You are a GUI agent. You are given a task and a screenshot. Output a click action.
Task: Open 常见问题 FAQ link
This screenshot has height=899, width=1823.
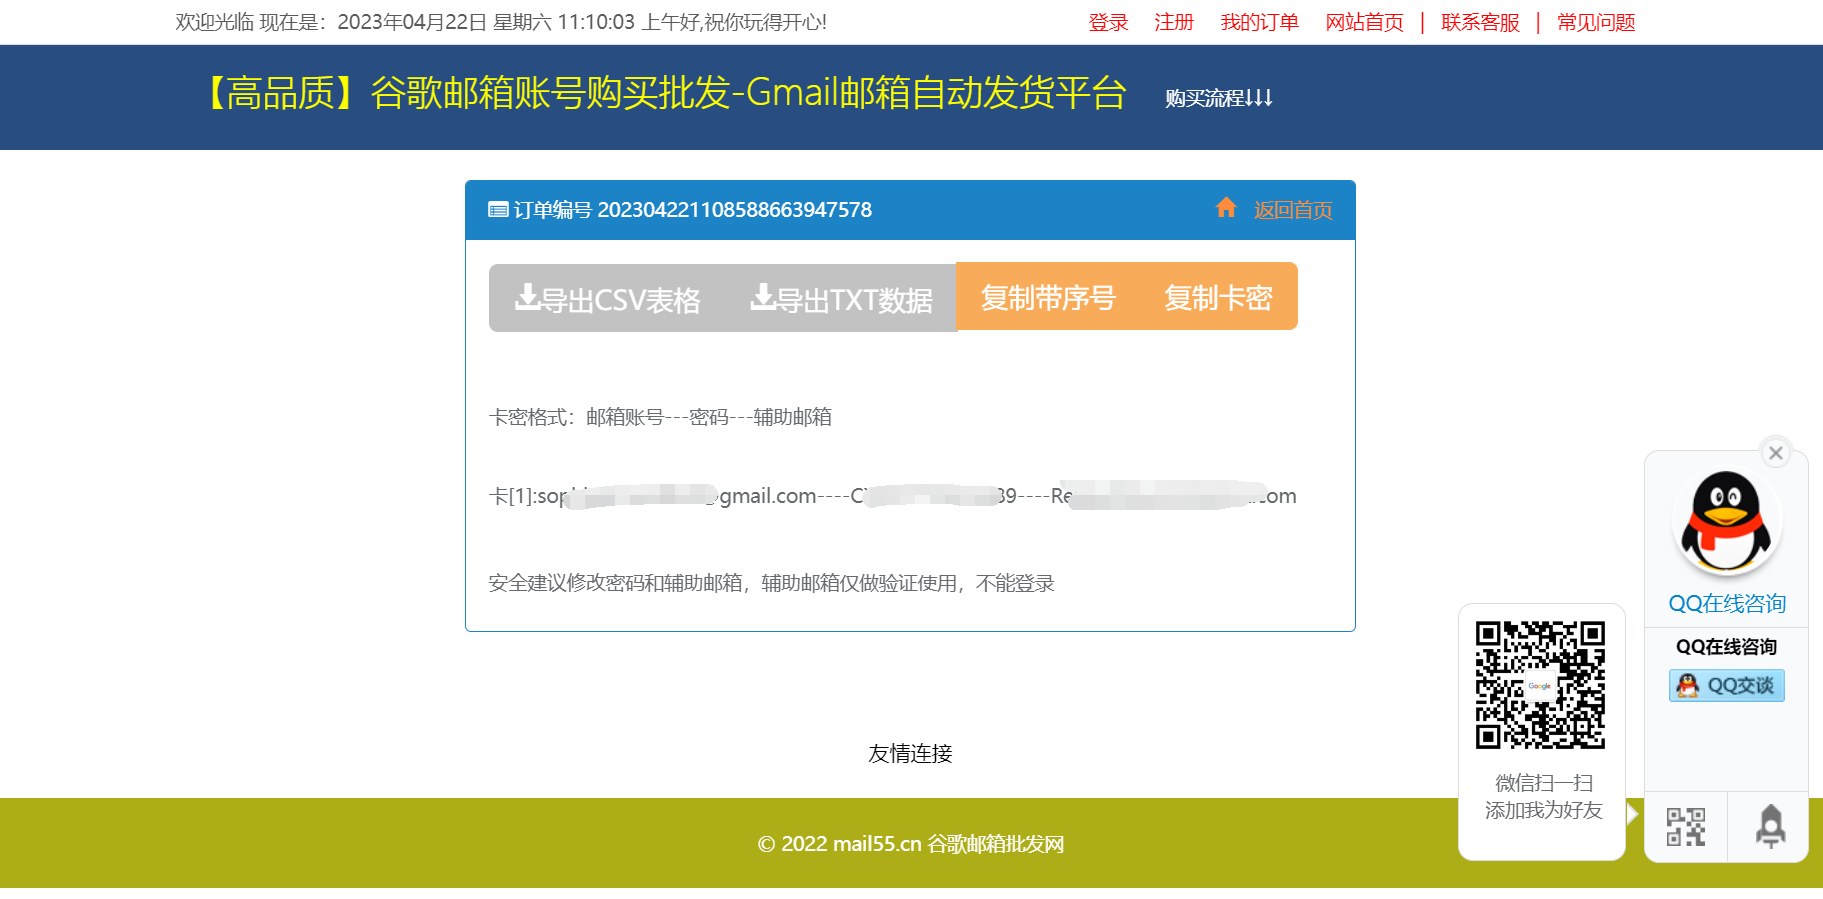(x=1596, y=22)
